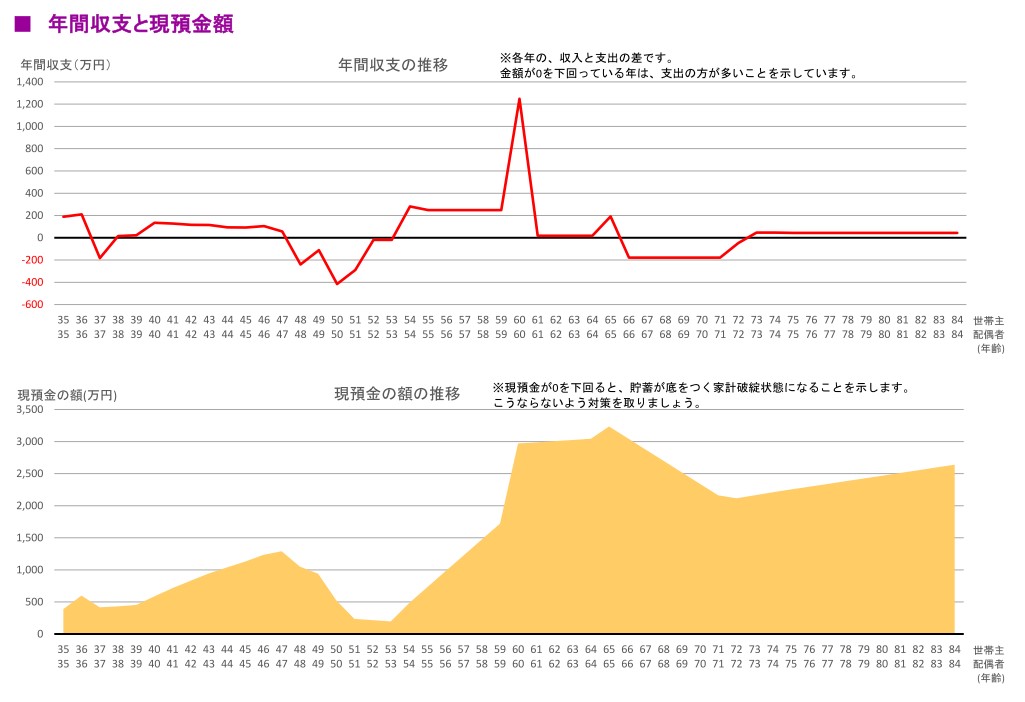Click the red -600 y-axis tick label
Image resolution: width=1025 pixels, height=702 pixels.
[31, 304]
